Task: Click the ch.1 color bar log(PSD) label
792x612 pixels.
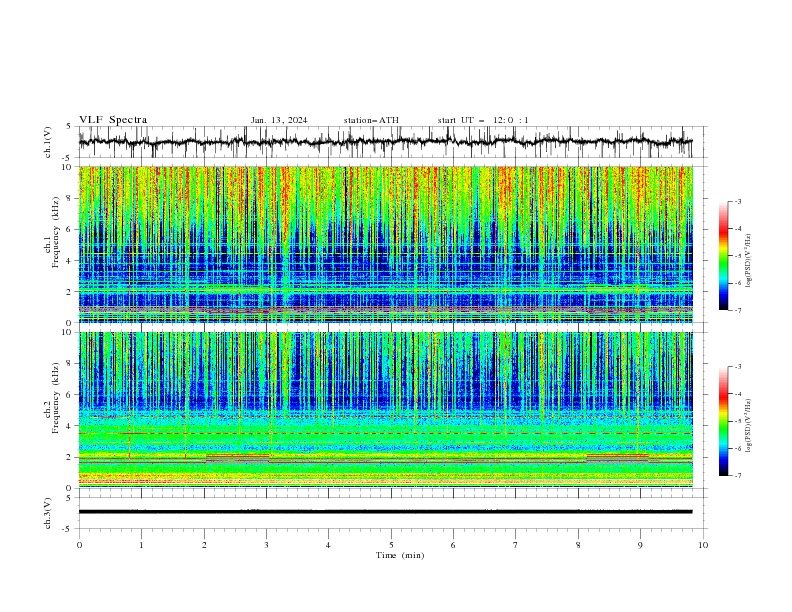Action: [x=749, y=261]
